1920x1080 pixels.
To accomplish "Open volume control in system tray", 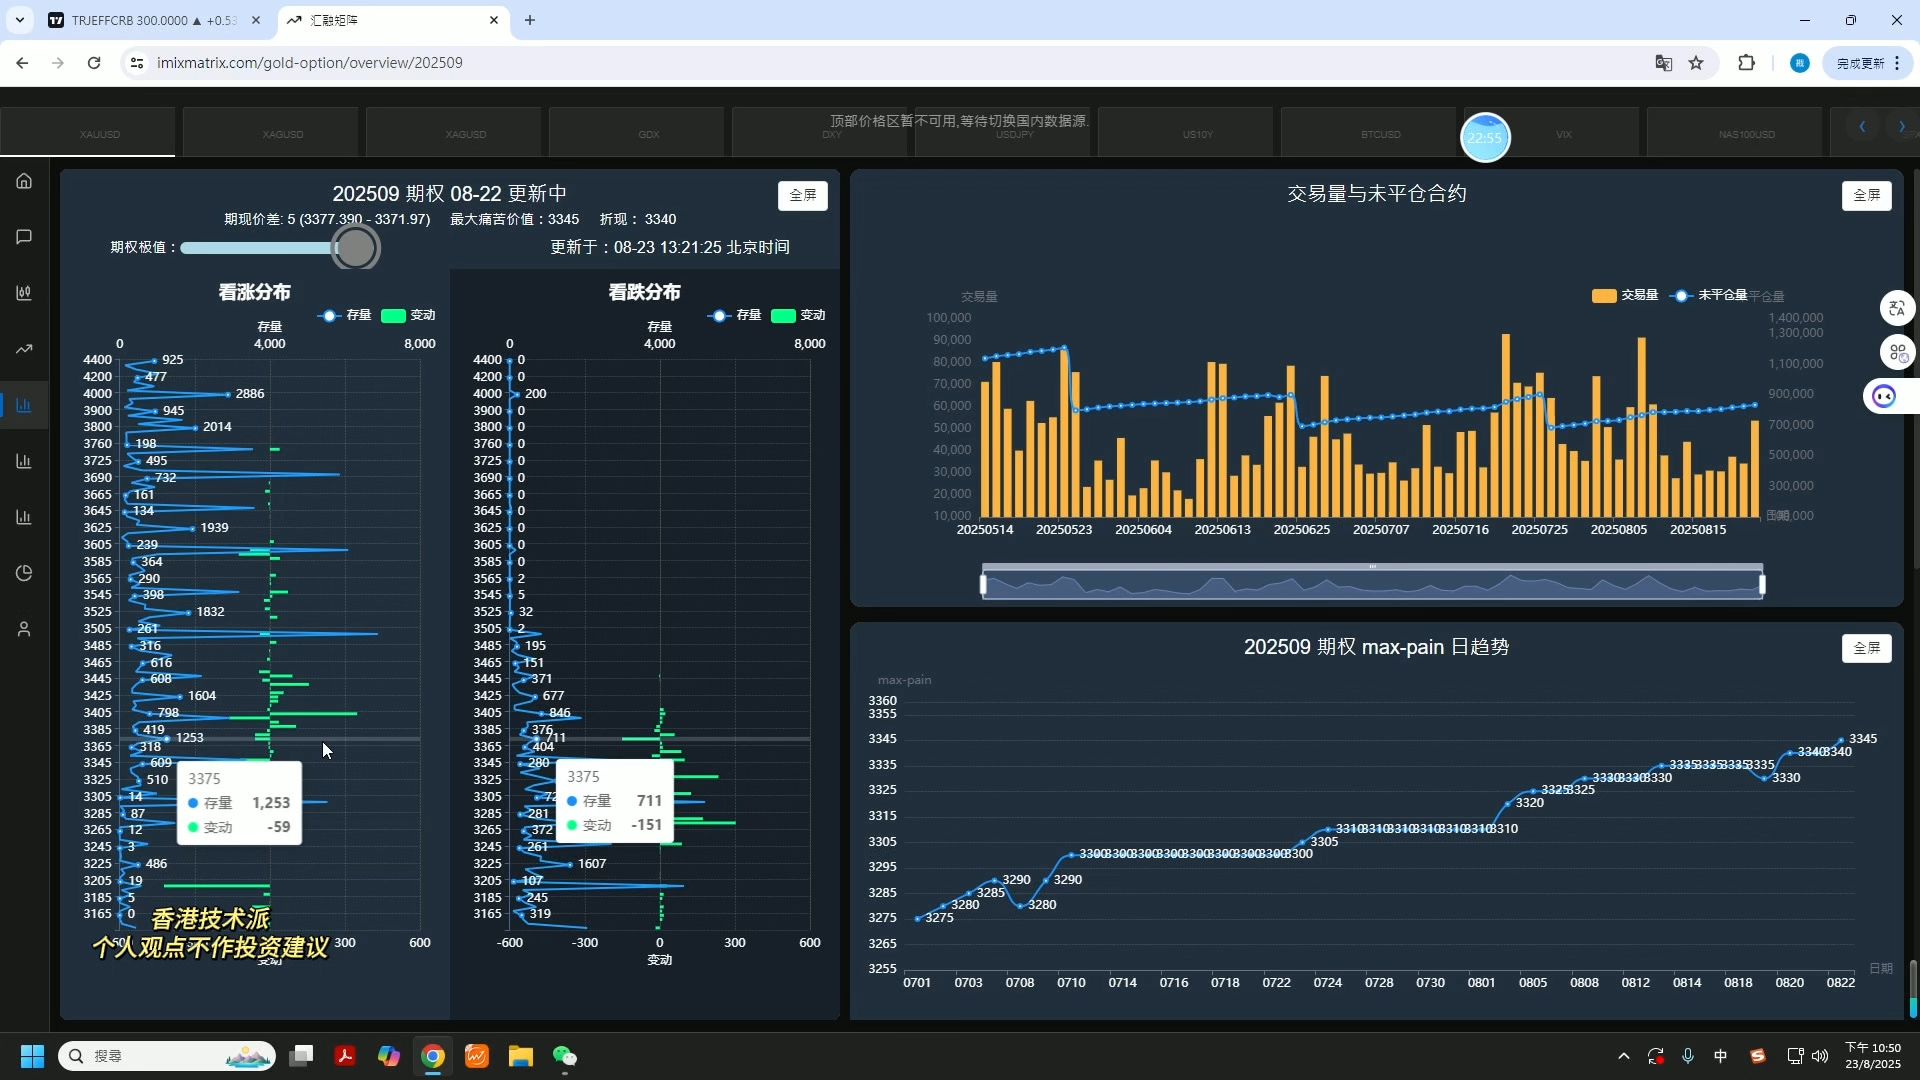I will point(1820,1056).
